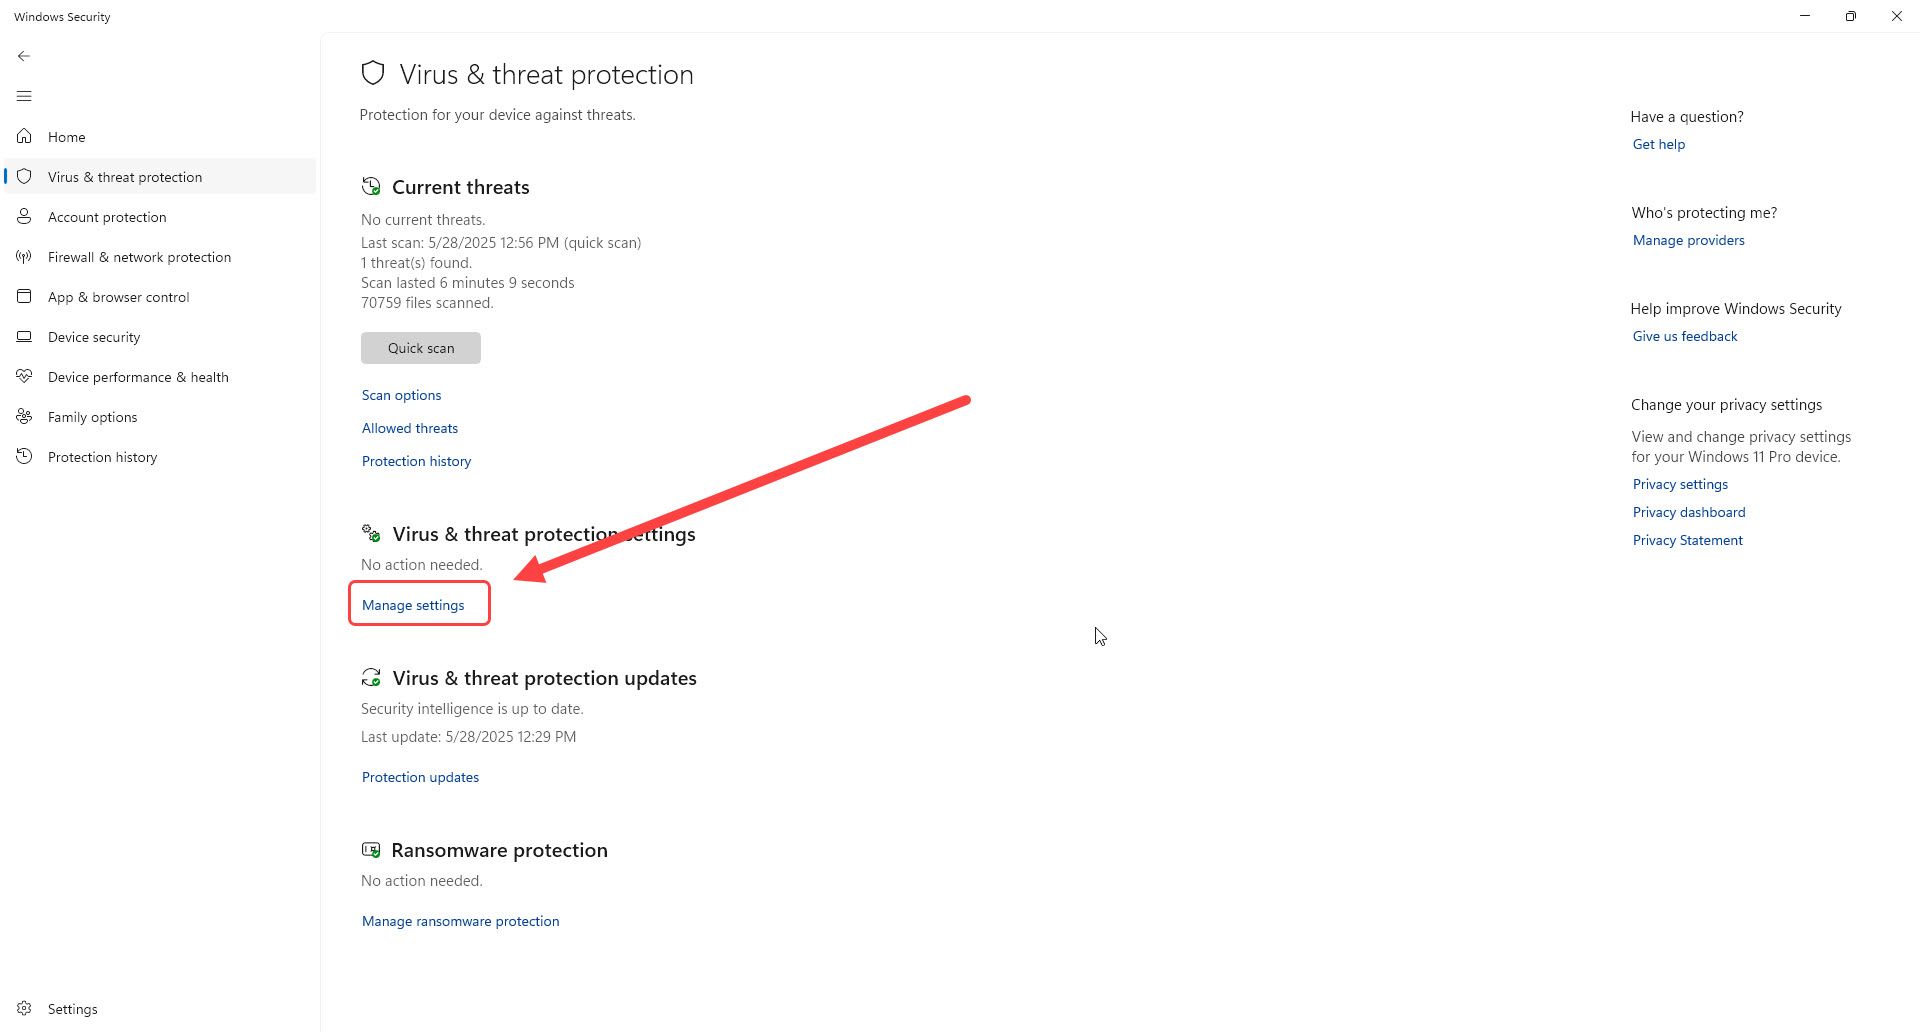
Task: Click the Device security laptop icon
Action: pos(24,337)
